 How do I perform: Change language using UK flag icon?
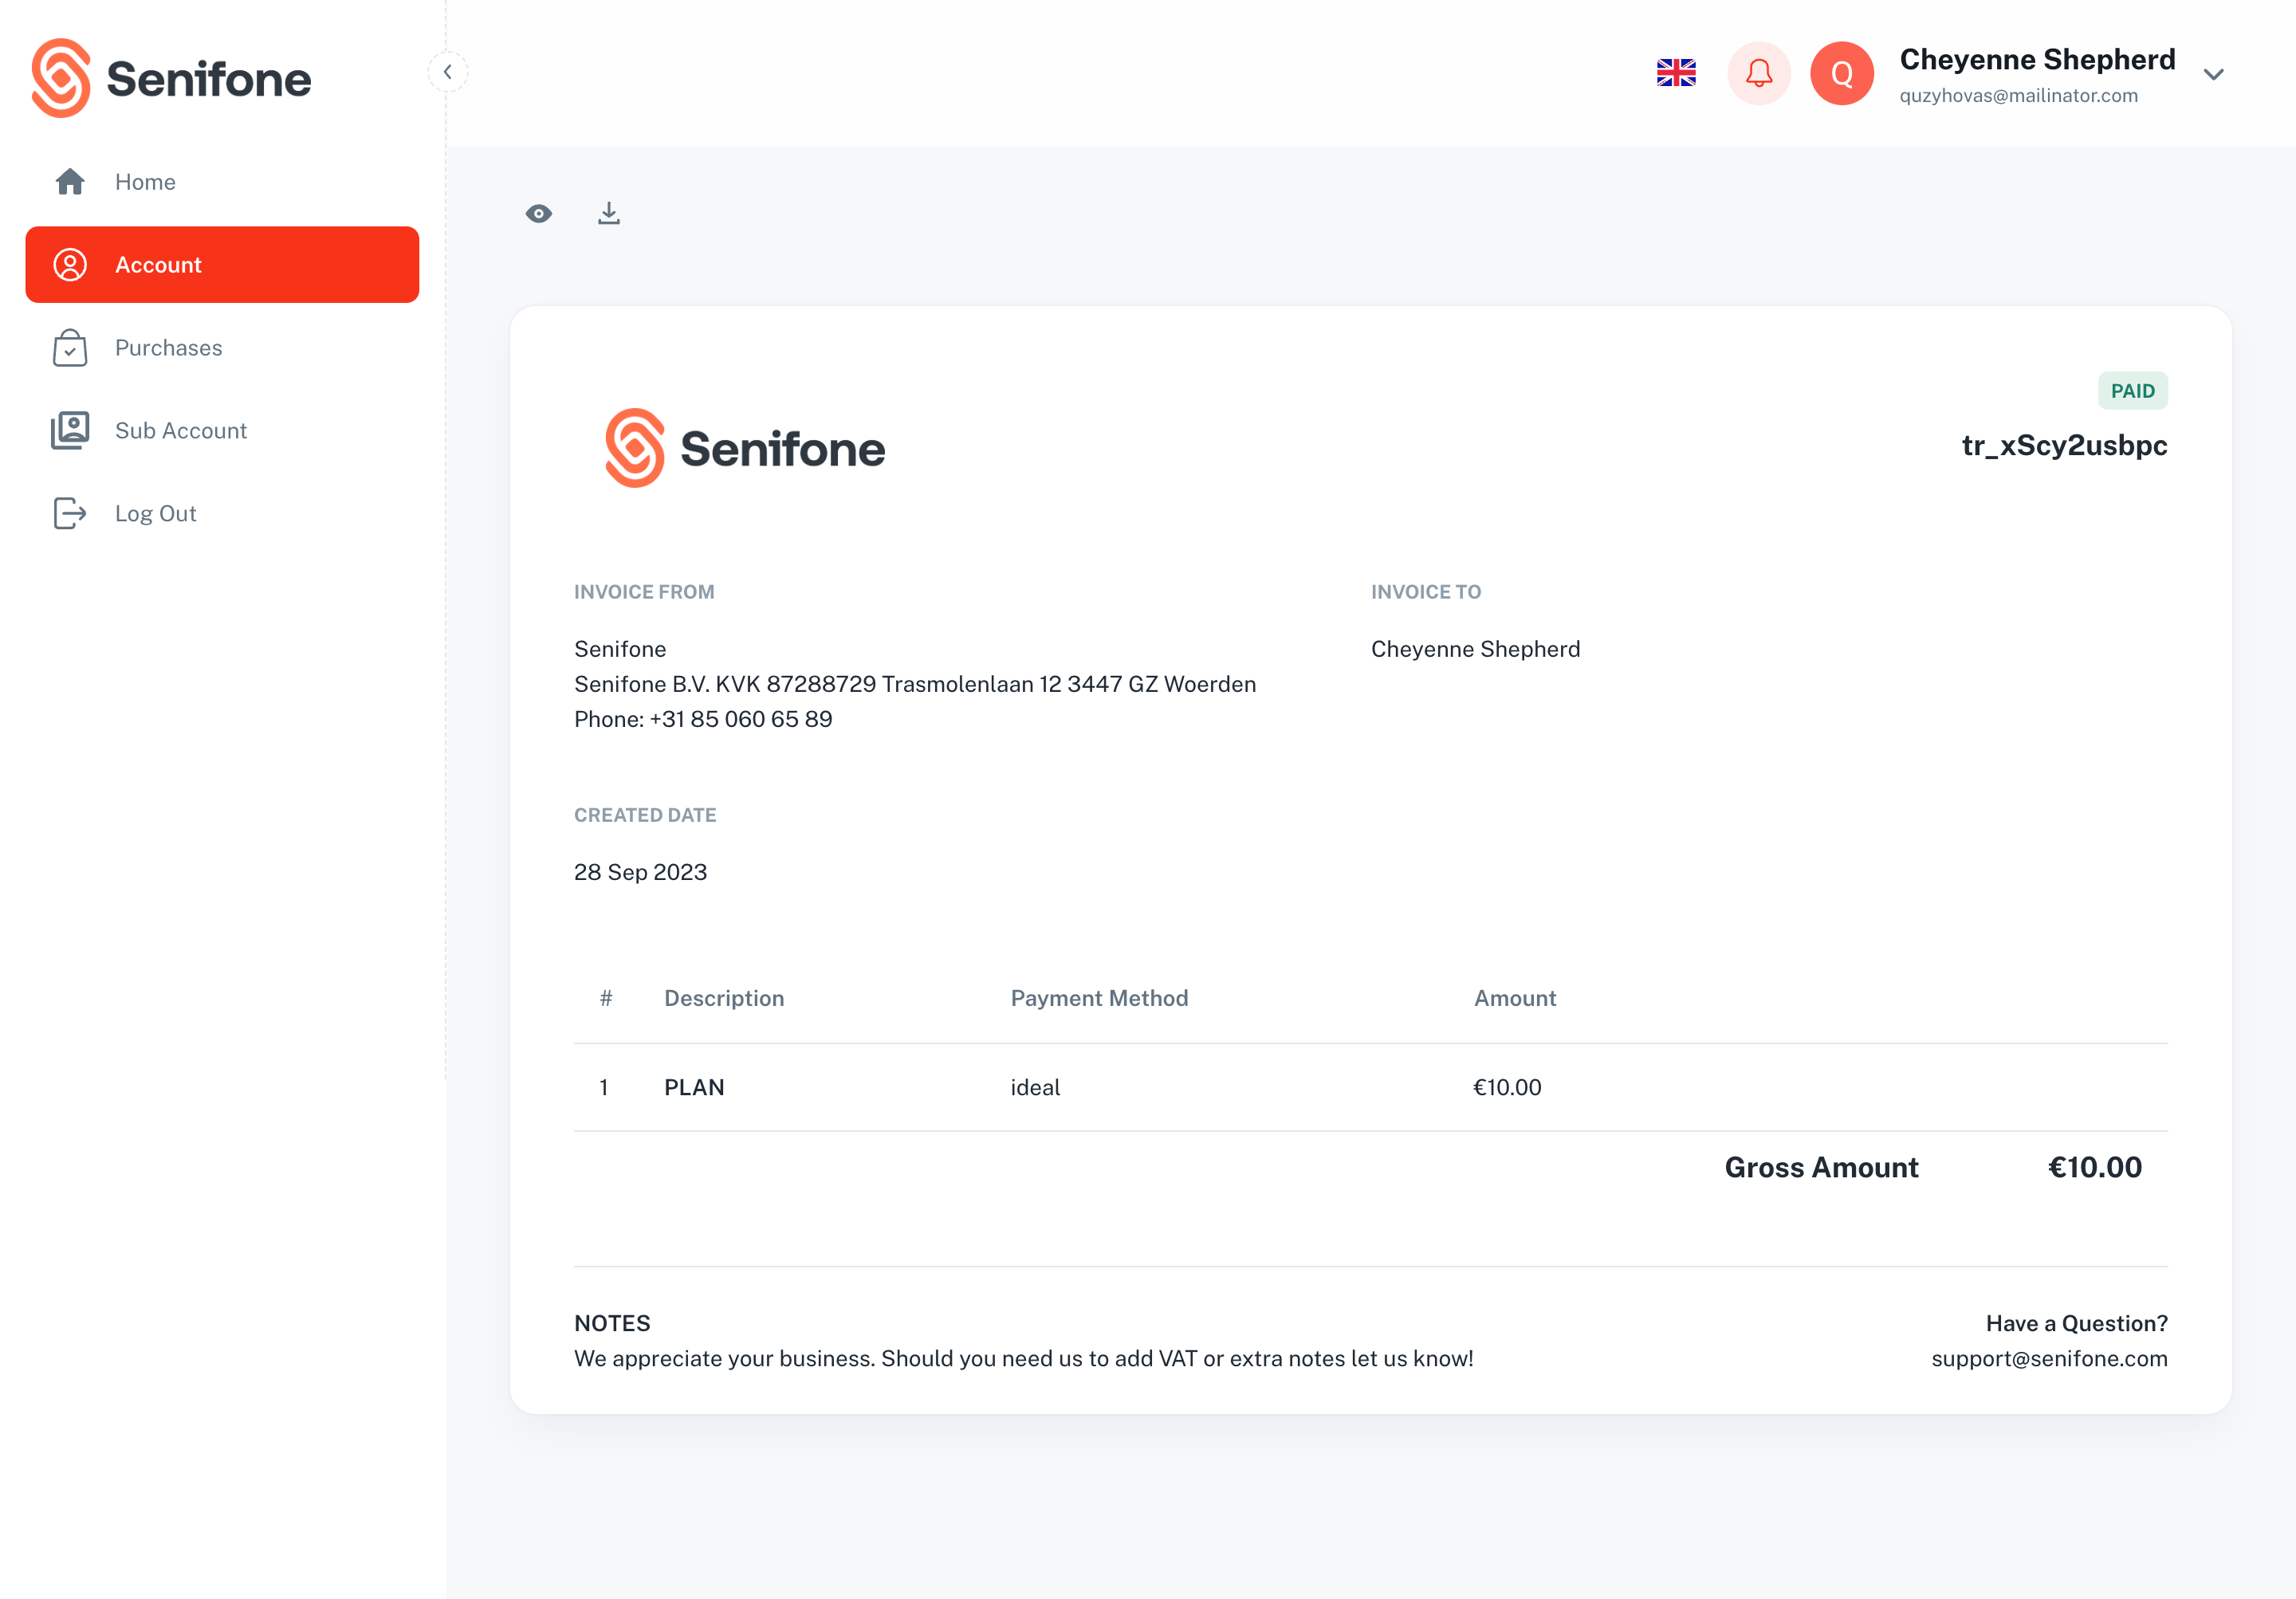[x=1676, y=73]
